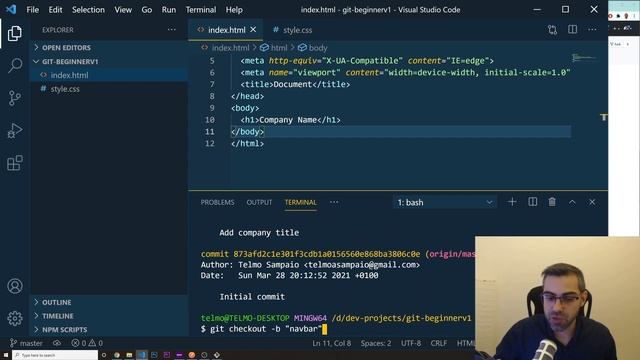Screen dimensions: 640x360
Task: Click the editor minimap
Action: (x=584, y=58)
